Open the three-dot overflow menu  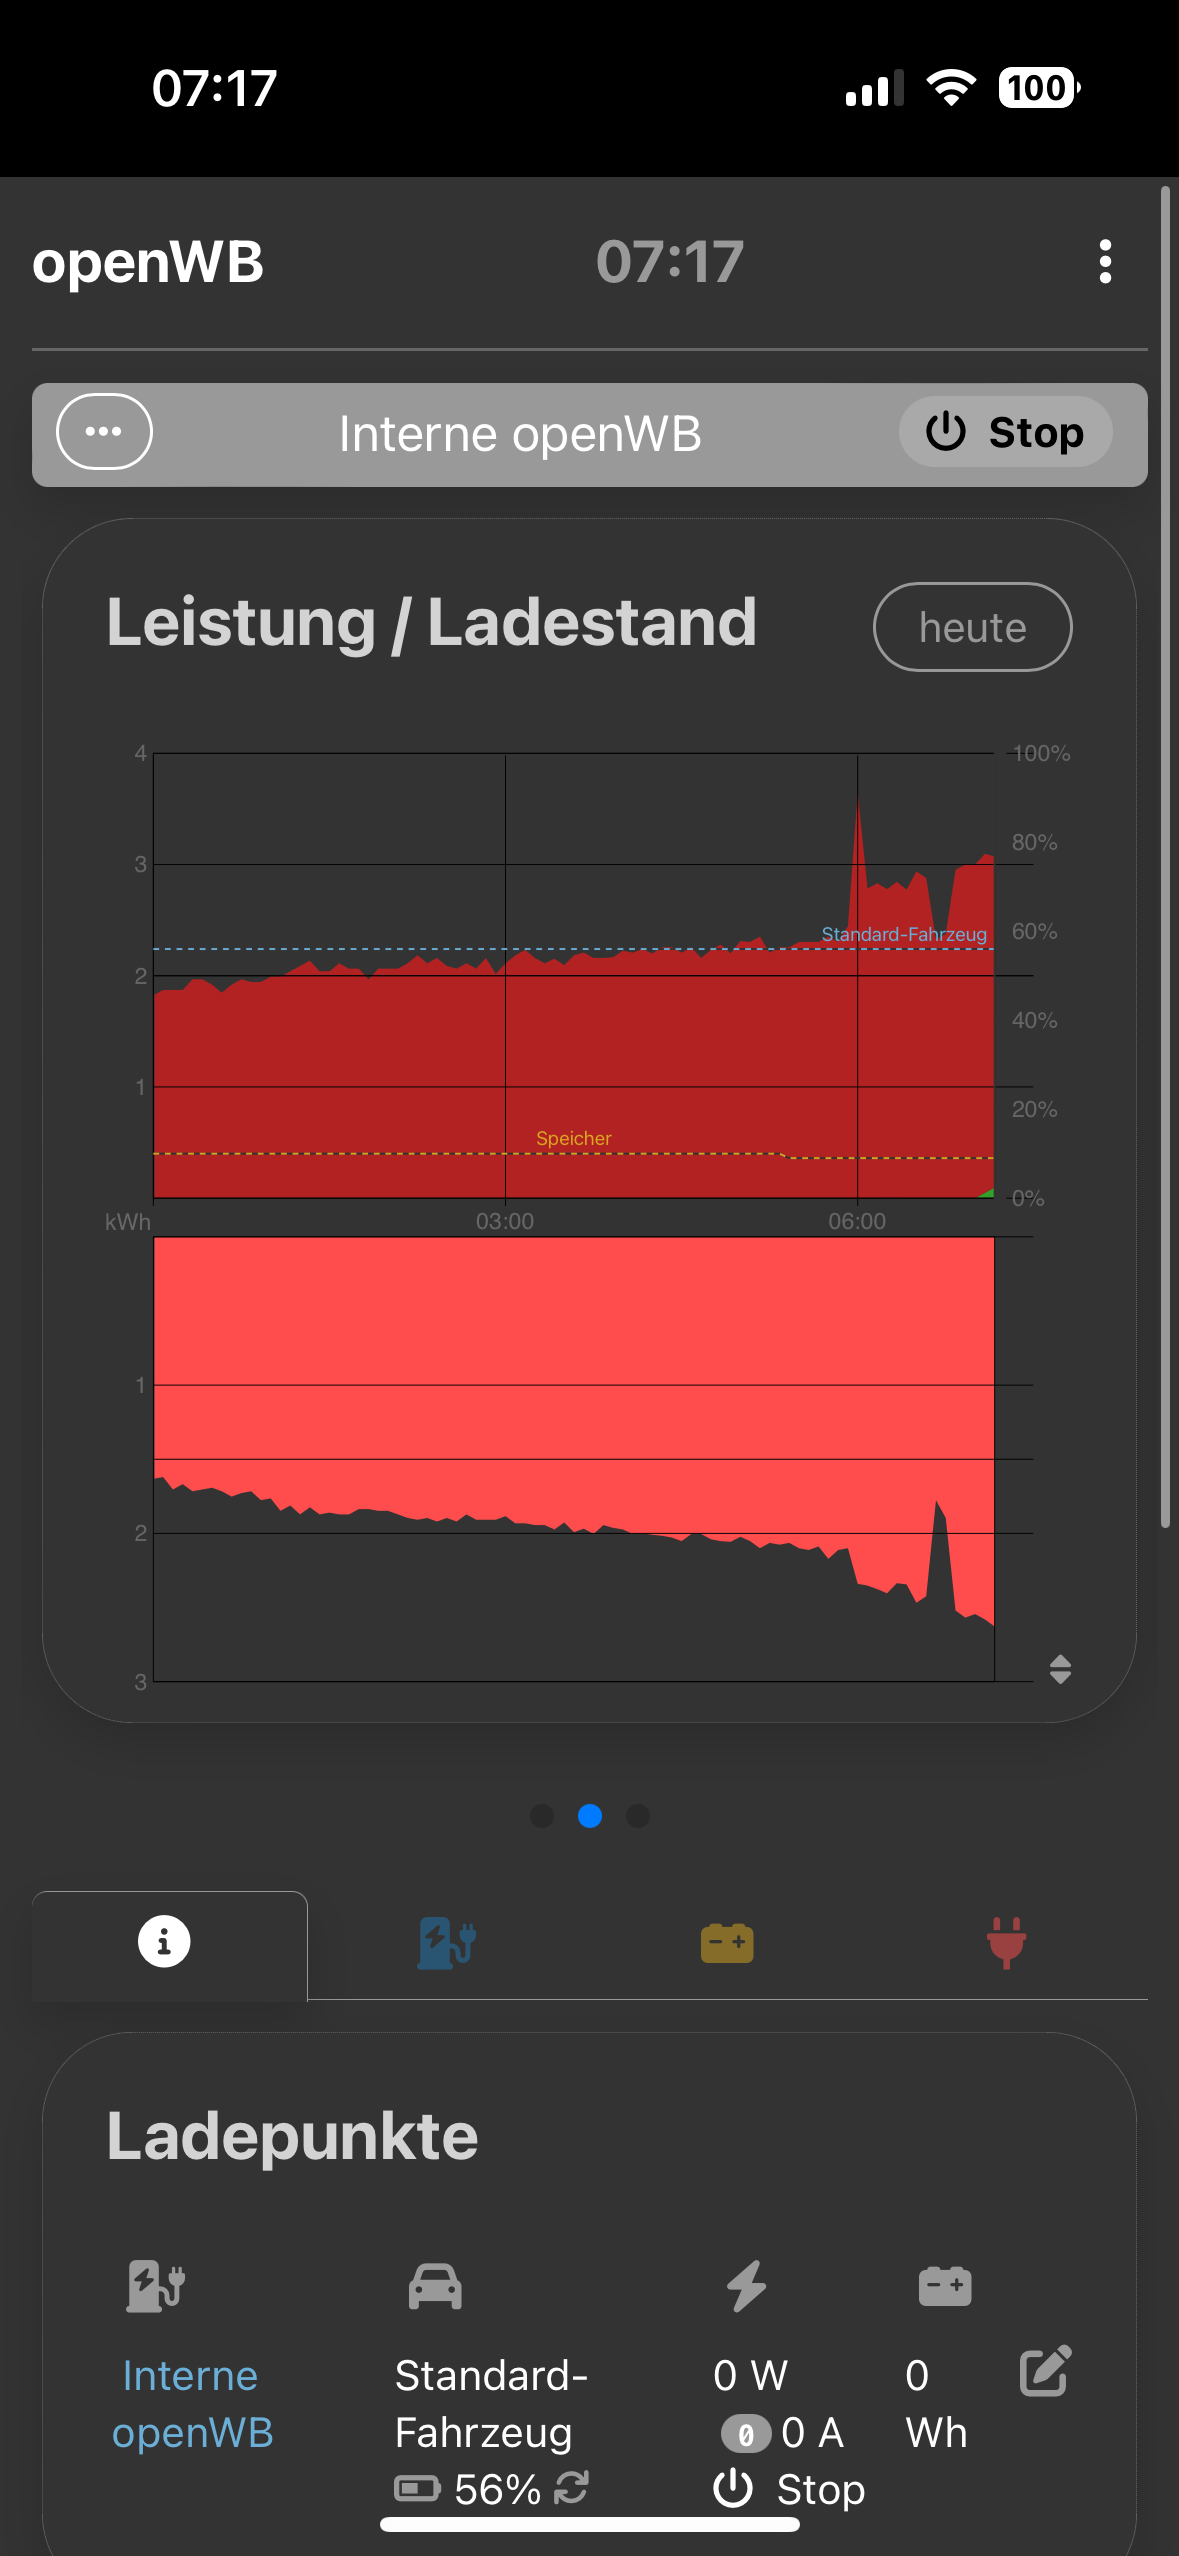(1105, 262)
